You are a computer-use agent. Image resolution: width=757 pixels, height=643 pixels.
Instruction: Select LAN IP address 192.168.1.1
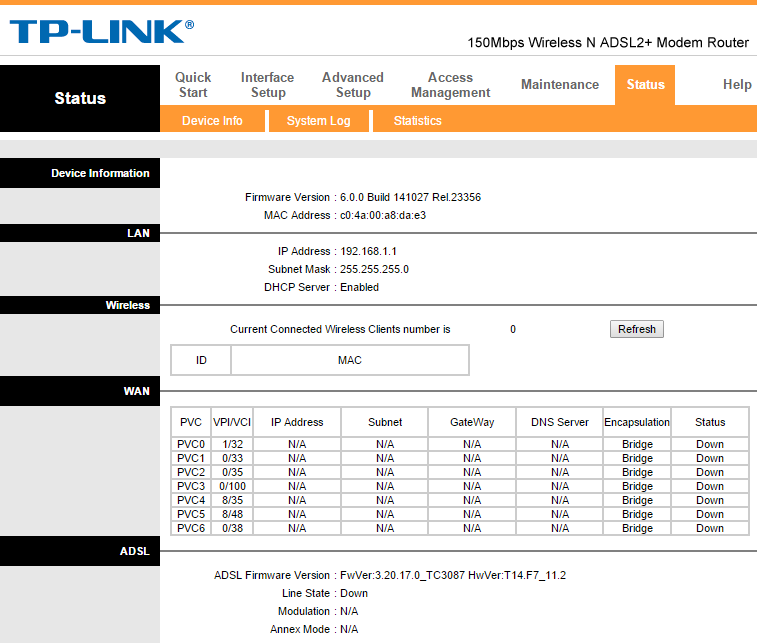click(x=368, y=252)
